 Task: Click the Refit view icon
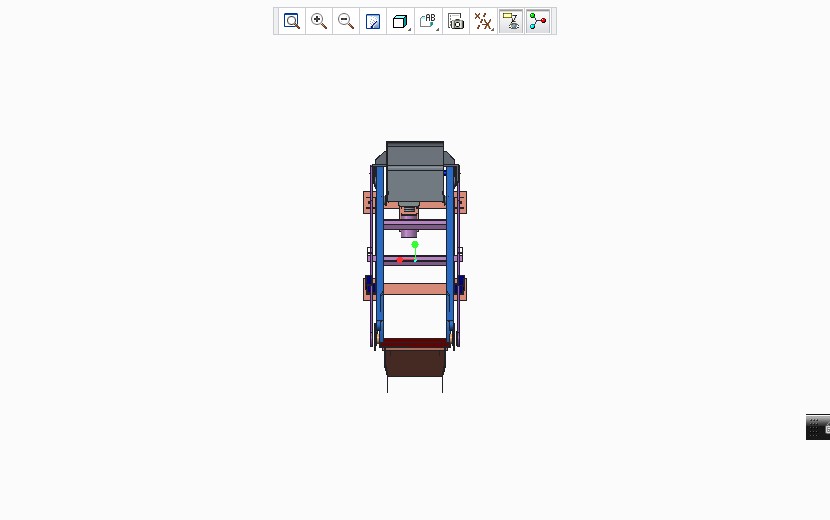coord(292,21)
